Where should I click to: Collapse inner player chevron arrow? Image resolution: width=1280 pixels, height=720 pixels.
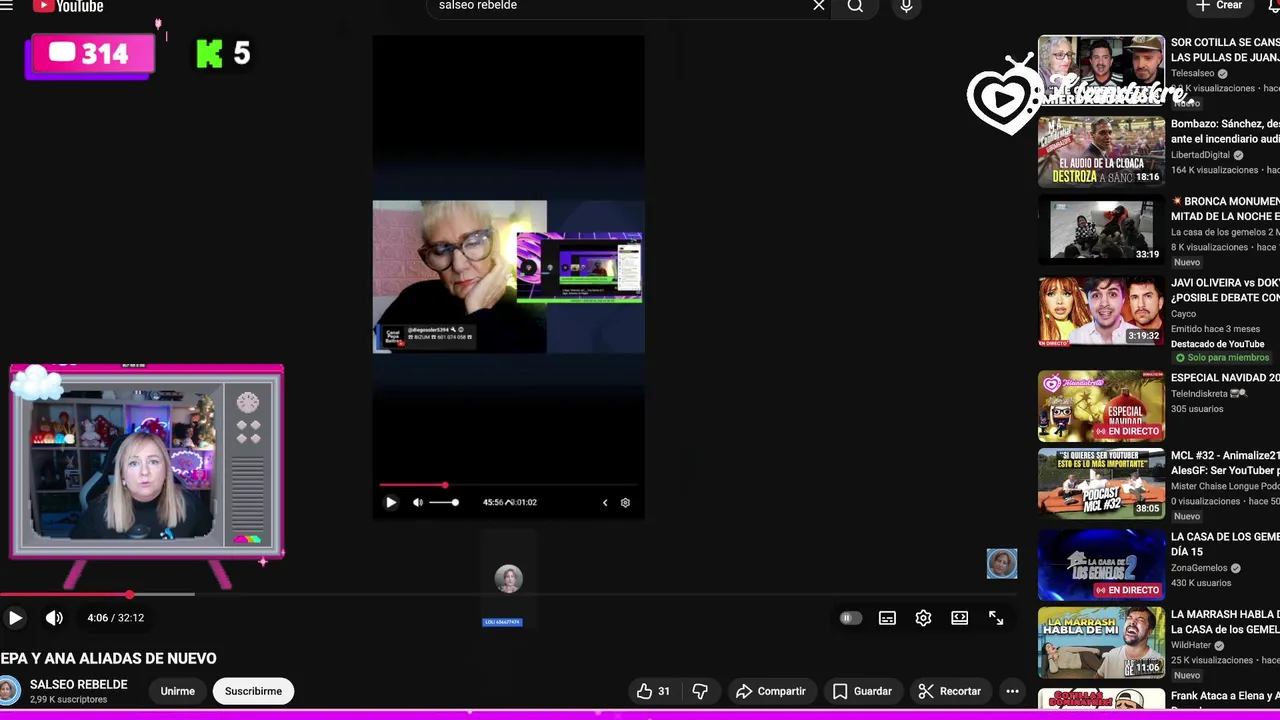[605, 502]
